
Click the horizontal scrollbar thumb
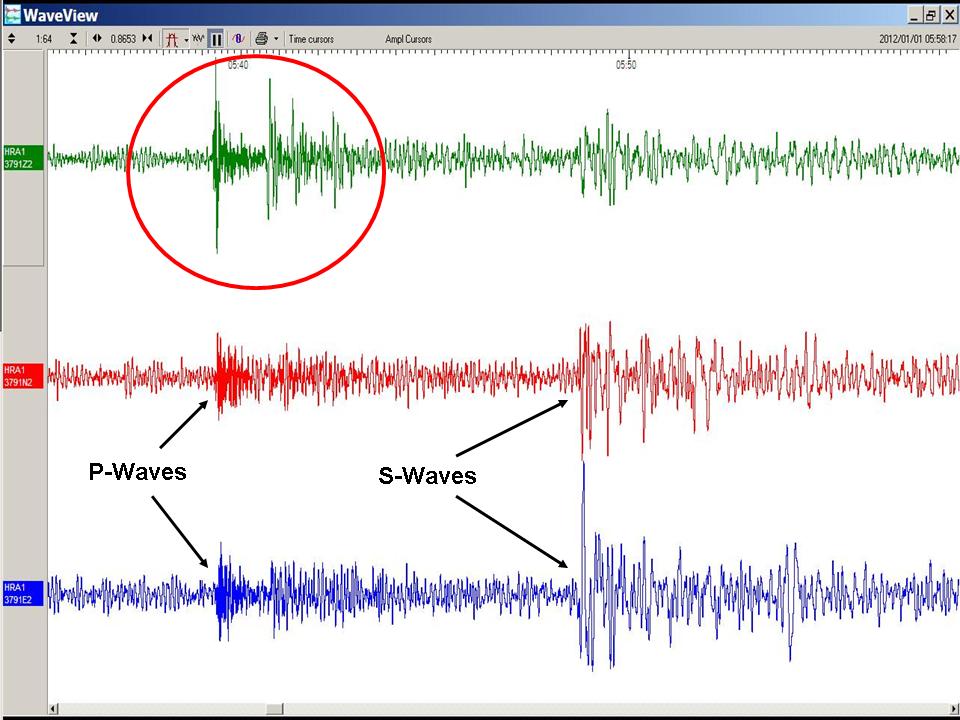274,709
